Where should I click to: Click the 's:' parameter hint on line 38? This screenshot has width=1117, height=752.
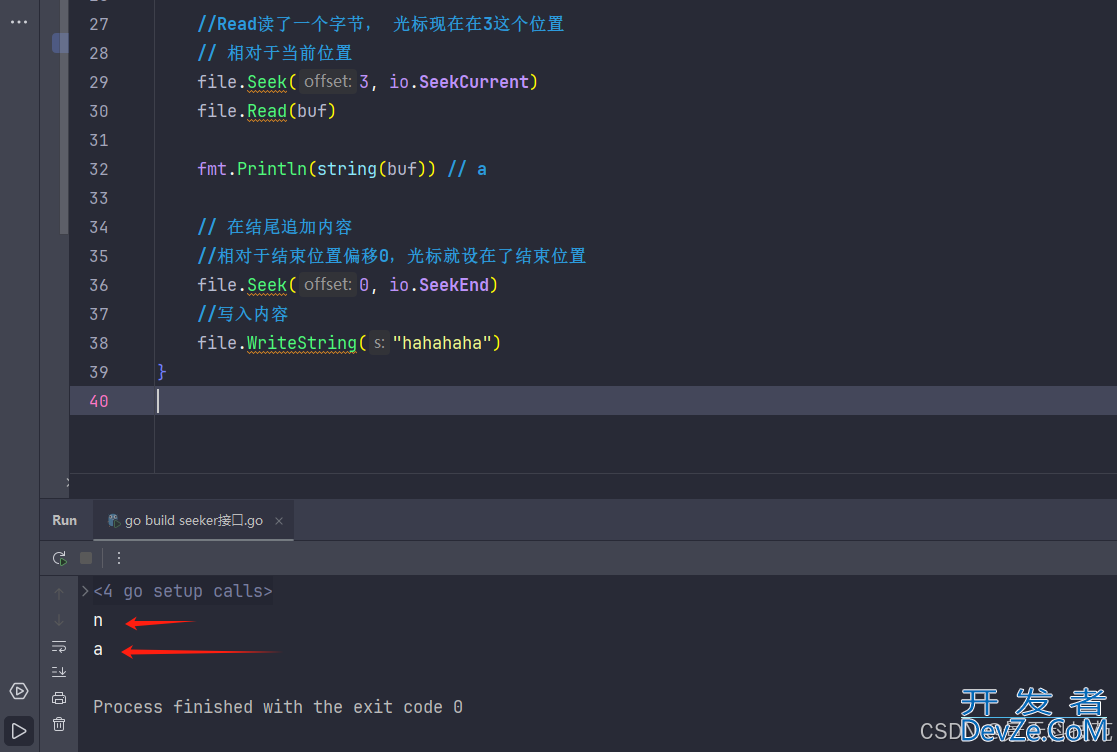(379, 343)
